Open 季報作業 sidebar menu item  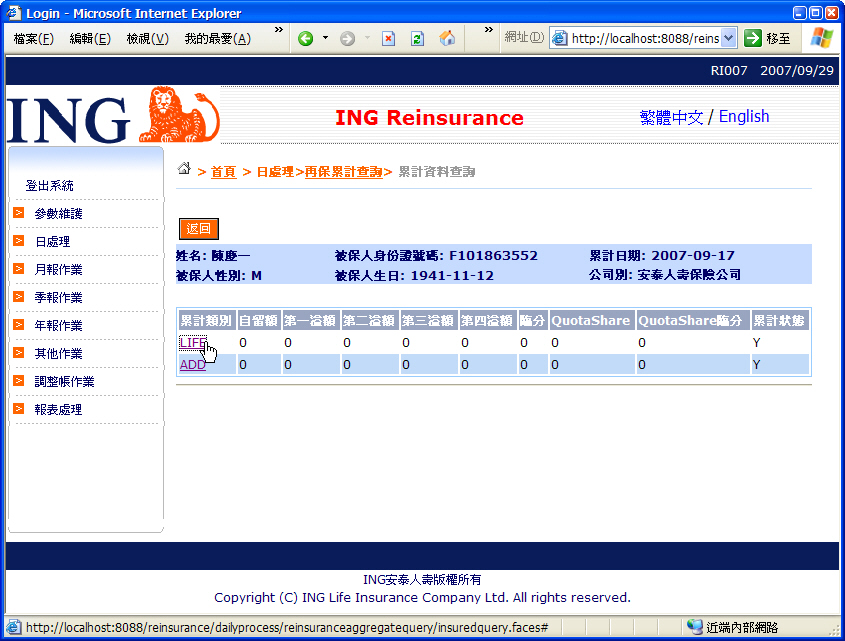58,298
